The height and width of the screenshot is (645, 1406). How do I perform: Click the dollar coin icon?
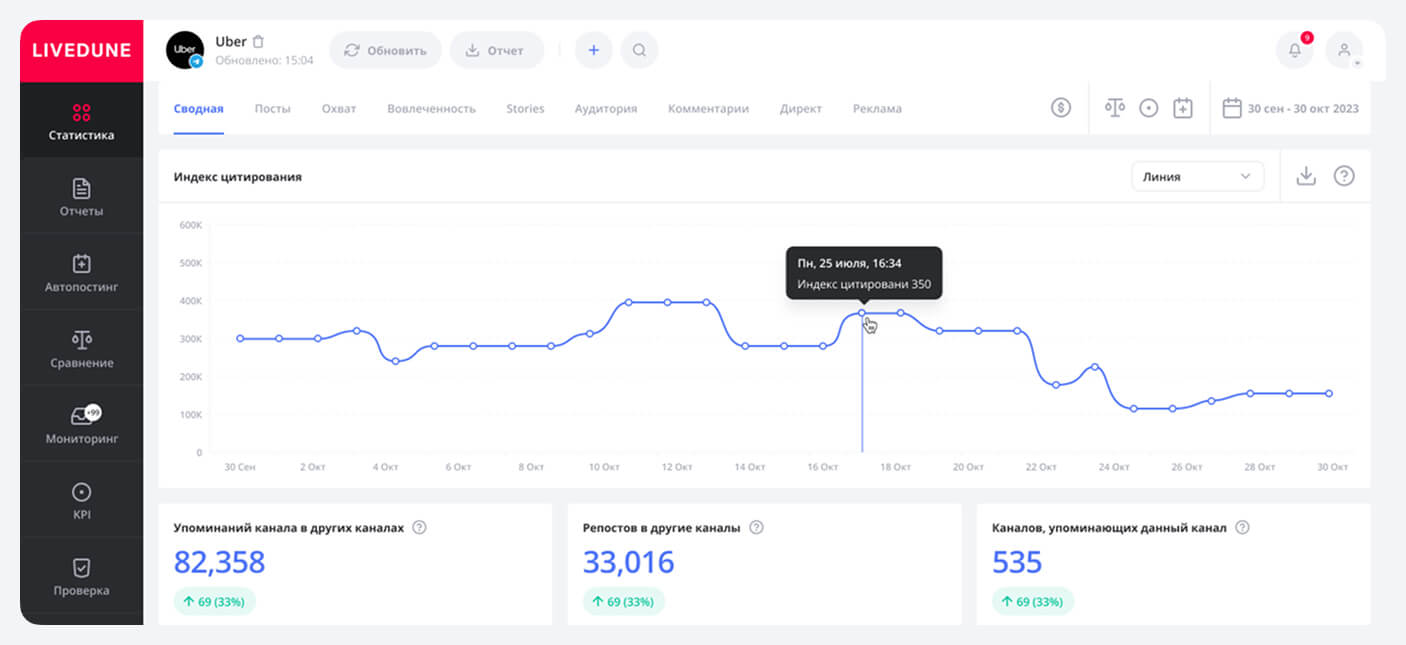click(1061, 108)
